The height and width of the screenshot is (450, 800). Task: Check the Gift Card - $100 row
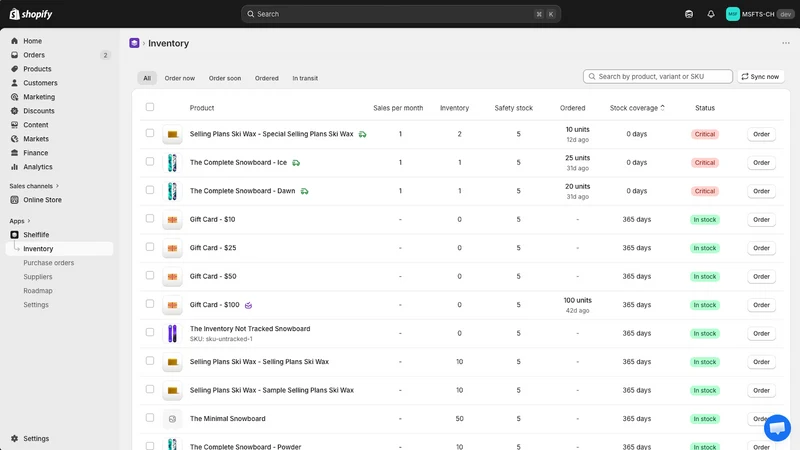(x=149, y=304)
